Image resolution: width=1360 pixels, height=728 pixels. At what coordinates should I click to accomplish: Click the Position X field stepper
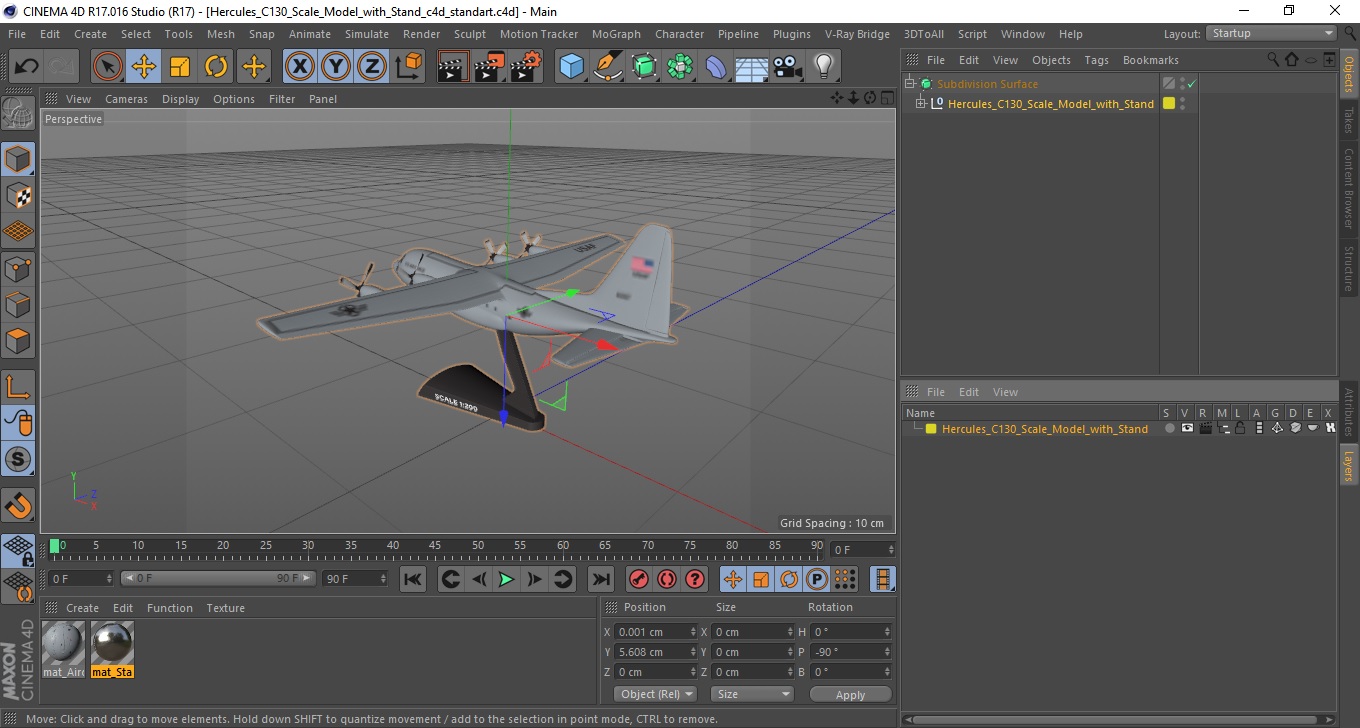[x=693, y=632]
